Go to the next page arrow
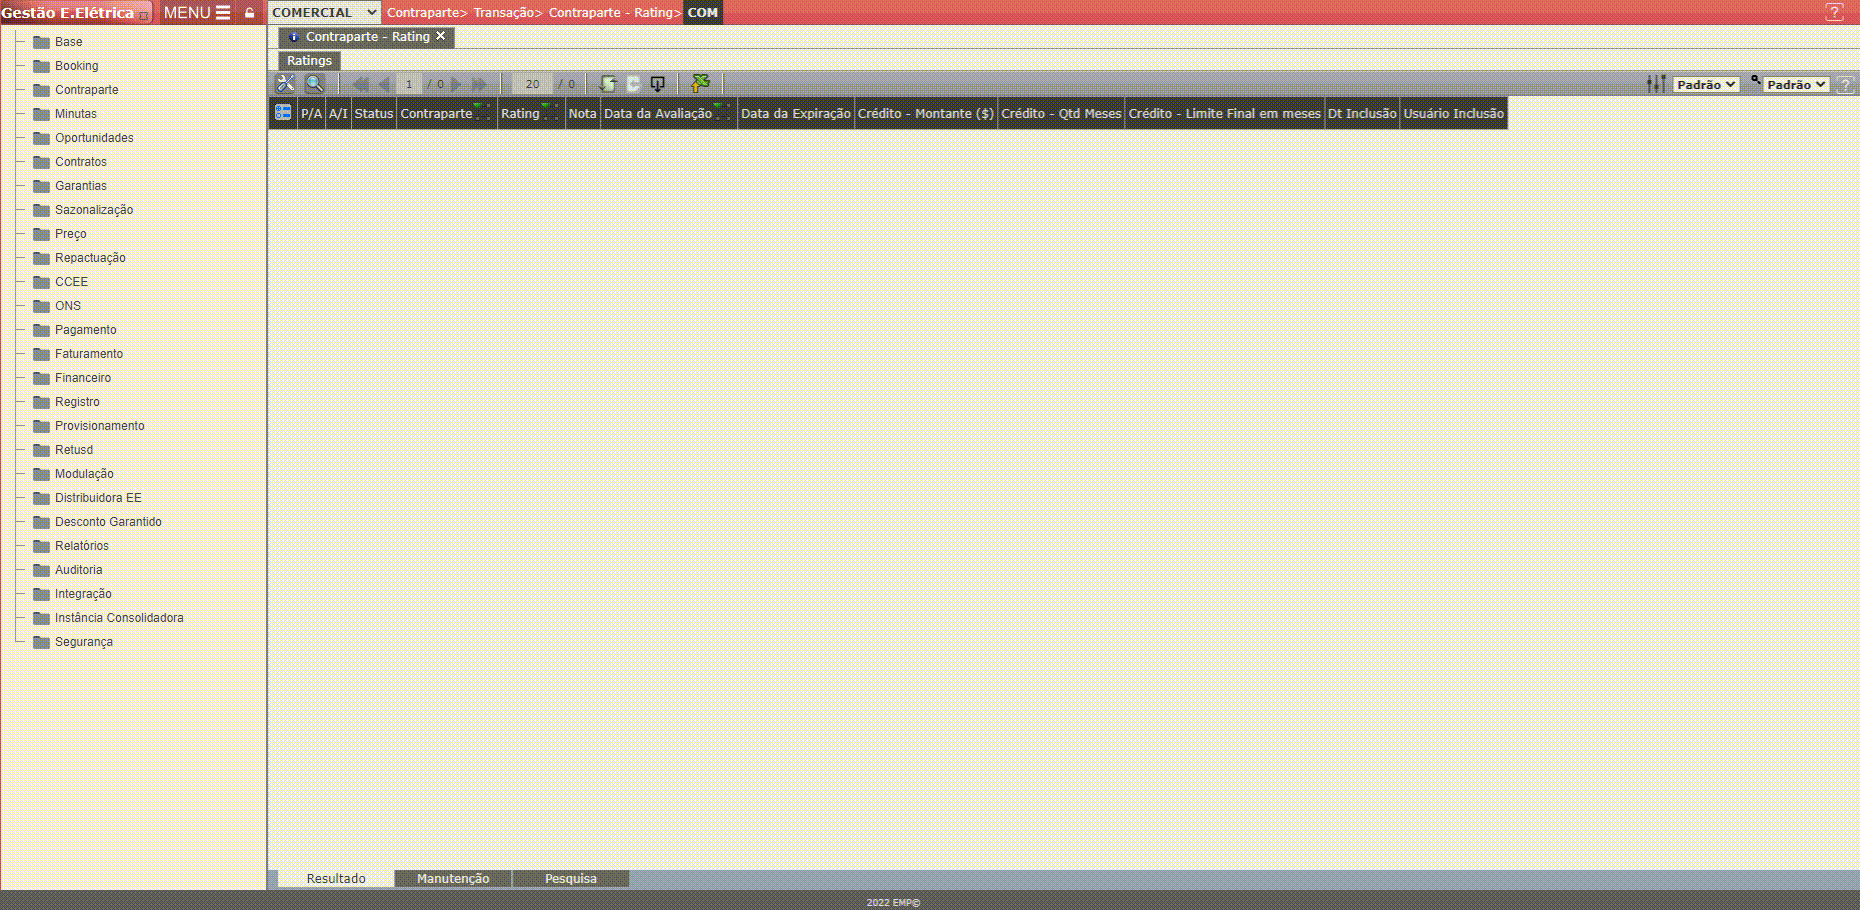Image resolution: width=1860 pixels, height=910 pixels. coord(457,84)
